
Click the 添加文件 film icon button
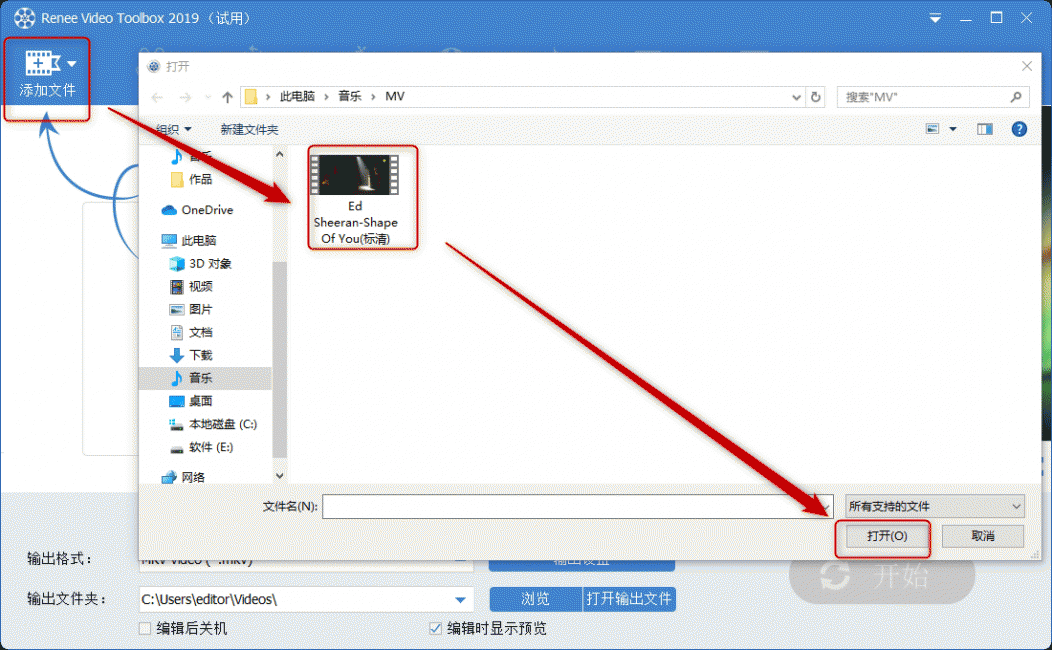click(43, 63)
